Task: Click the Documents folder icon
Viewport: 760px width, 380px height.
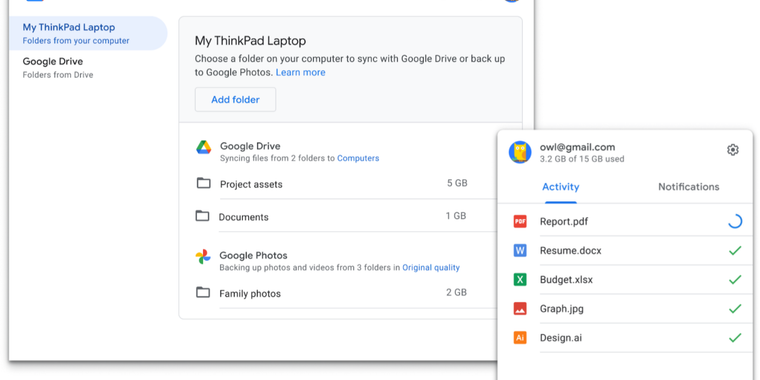Action: point(202,216)
